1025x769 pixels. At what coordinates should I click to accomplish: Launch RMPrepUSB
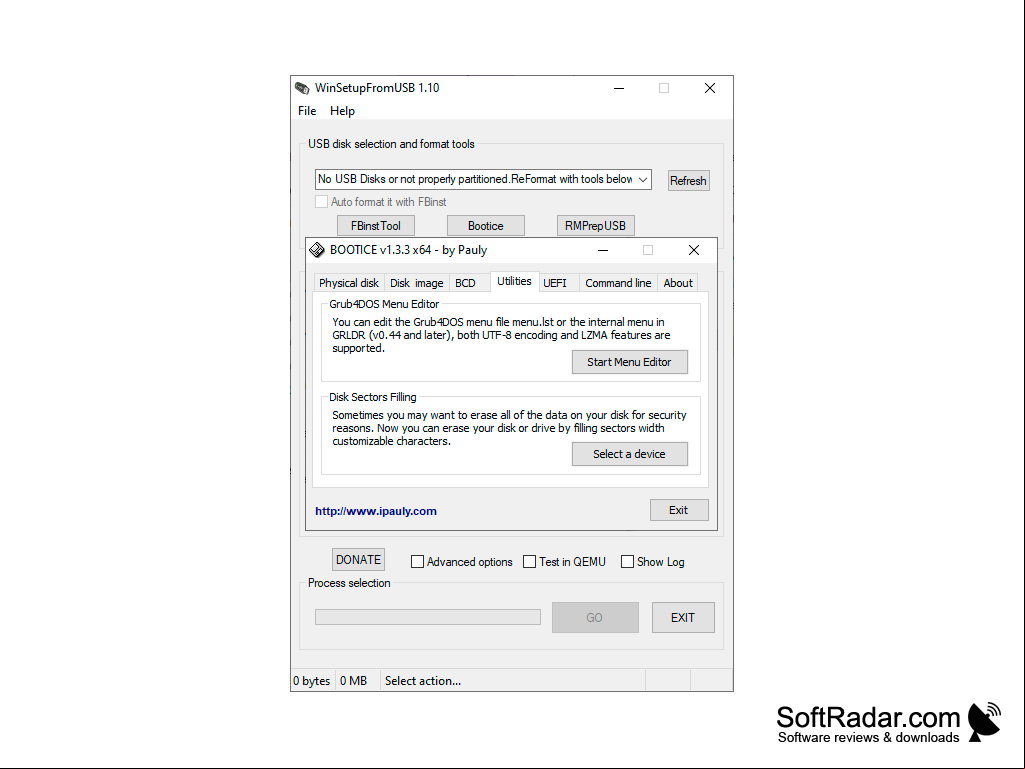[596, 226]
